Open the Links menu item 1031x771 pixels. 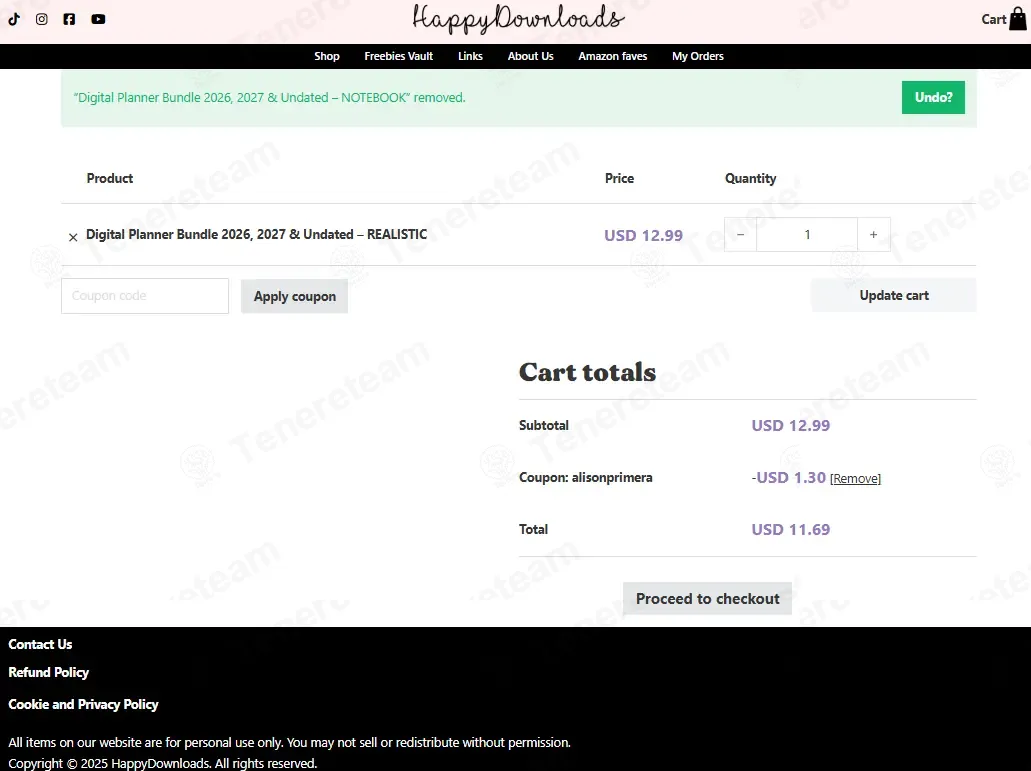pos(470,57)
